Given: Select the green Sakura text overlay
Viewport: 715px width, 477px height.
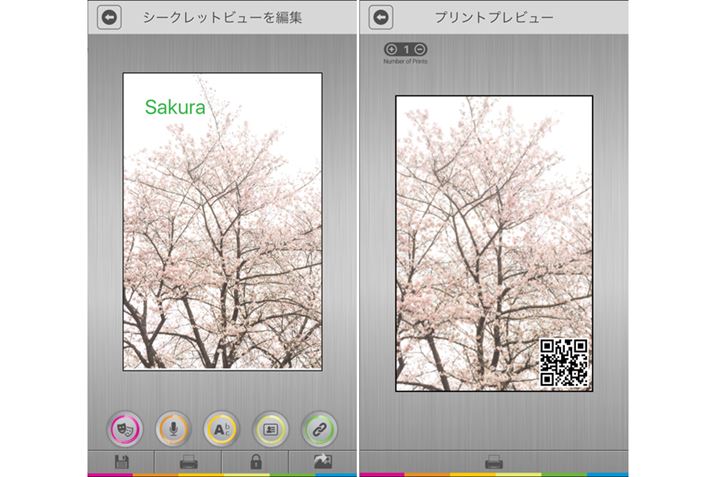Looking at the screenshot, I should point(175,107).
